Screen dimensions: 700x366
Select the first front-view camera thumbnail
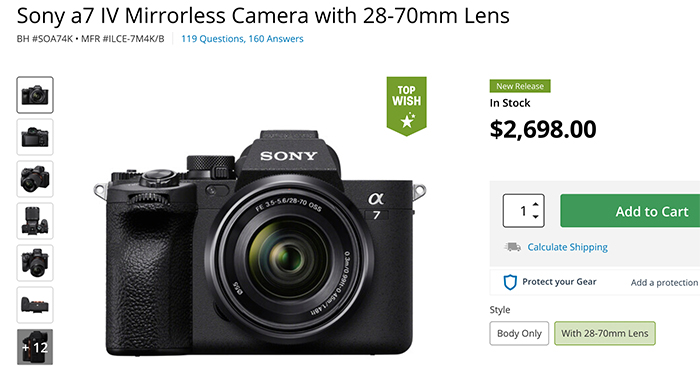(x=35, y=95)
